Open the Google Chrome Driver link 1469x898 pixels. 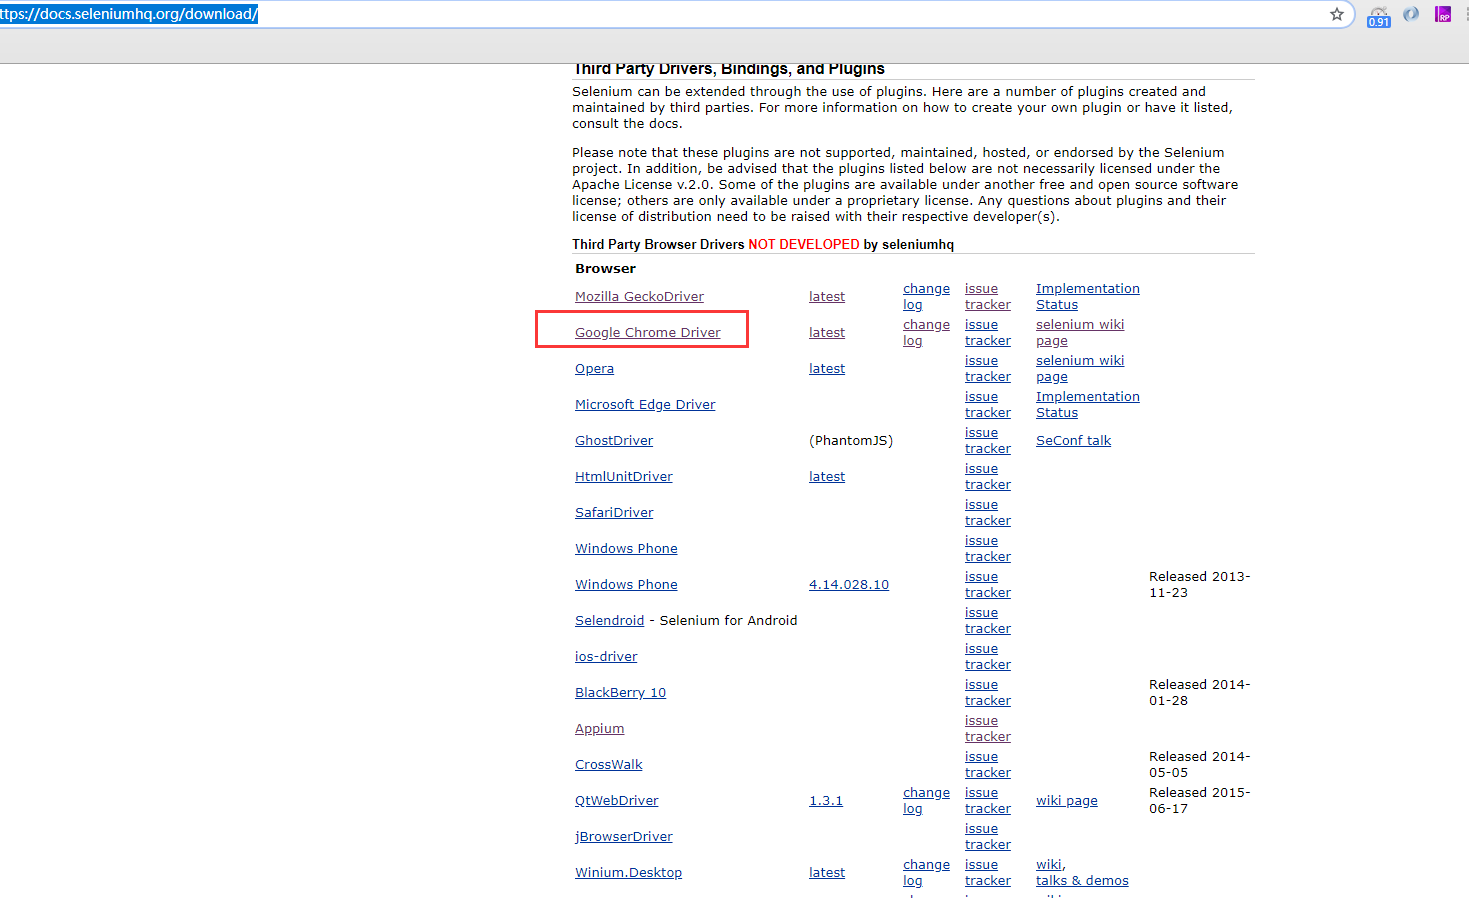tap(647, 332)
